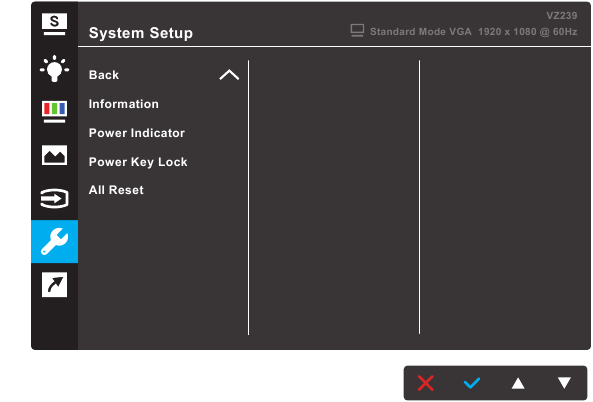Screen dimensions: 593x402
Task: Open the Color settings RGB icon
Action: (54, 112)
